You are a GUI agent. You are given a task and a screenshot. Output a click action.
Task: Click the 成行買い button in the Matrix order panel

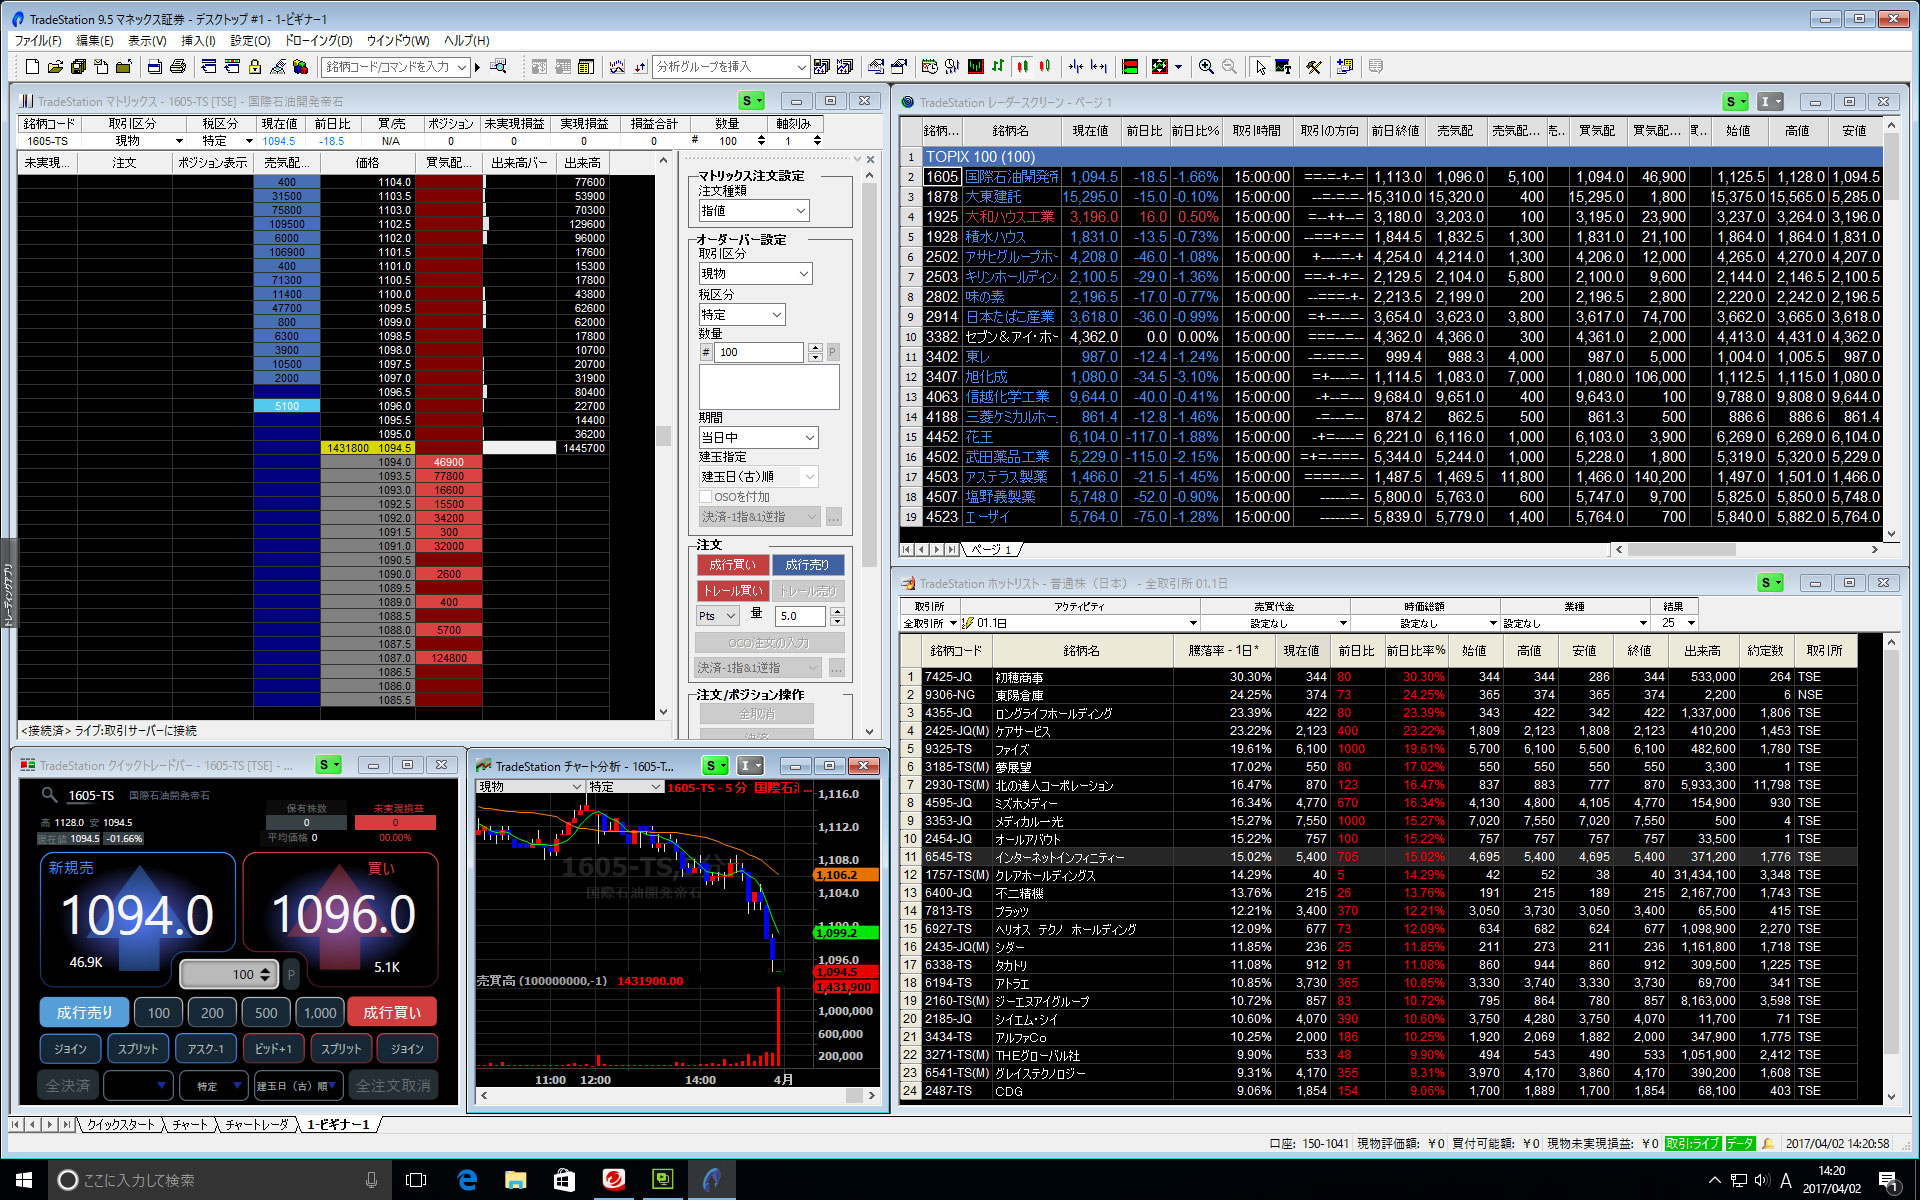point(733,565)
